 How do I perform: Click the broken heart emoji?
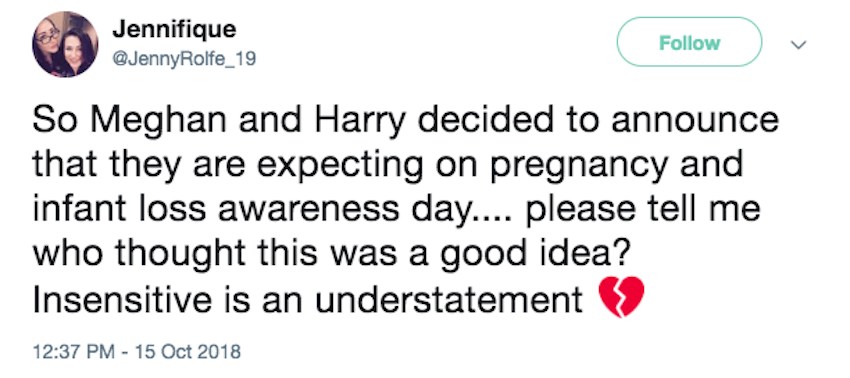coord(621,297)
